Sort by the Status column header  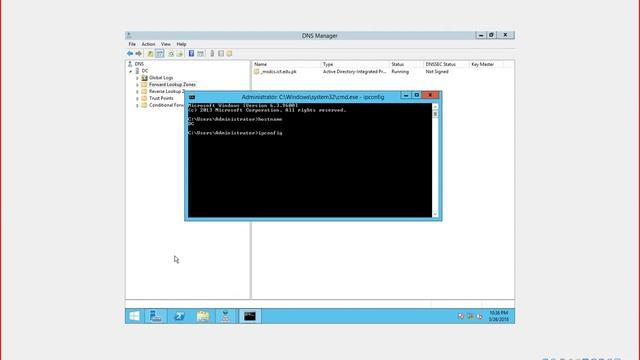click(406, 64)
